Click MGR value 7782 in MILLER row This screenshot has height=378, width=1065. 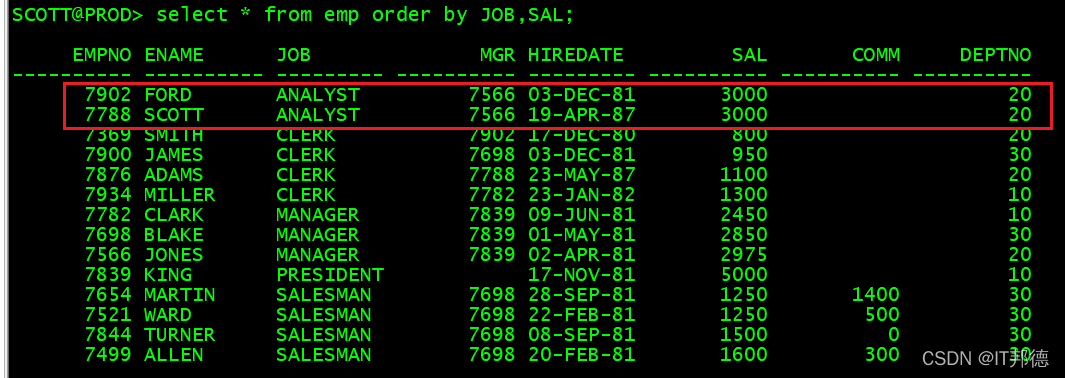pos(492,195)
